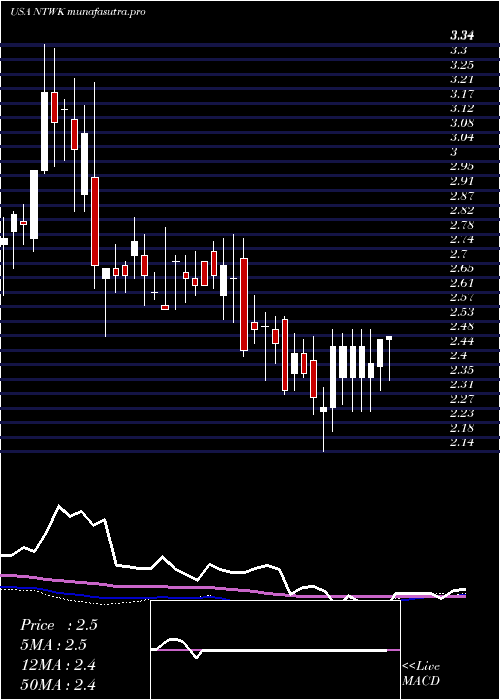This screenshot has width=500, height=700.
Task: Click the 2.14 price axis label
Action: click(x=462, y=442)
